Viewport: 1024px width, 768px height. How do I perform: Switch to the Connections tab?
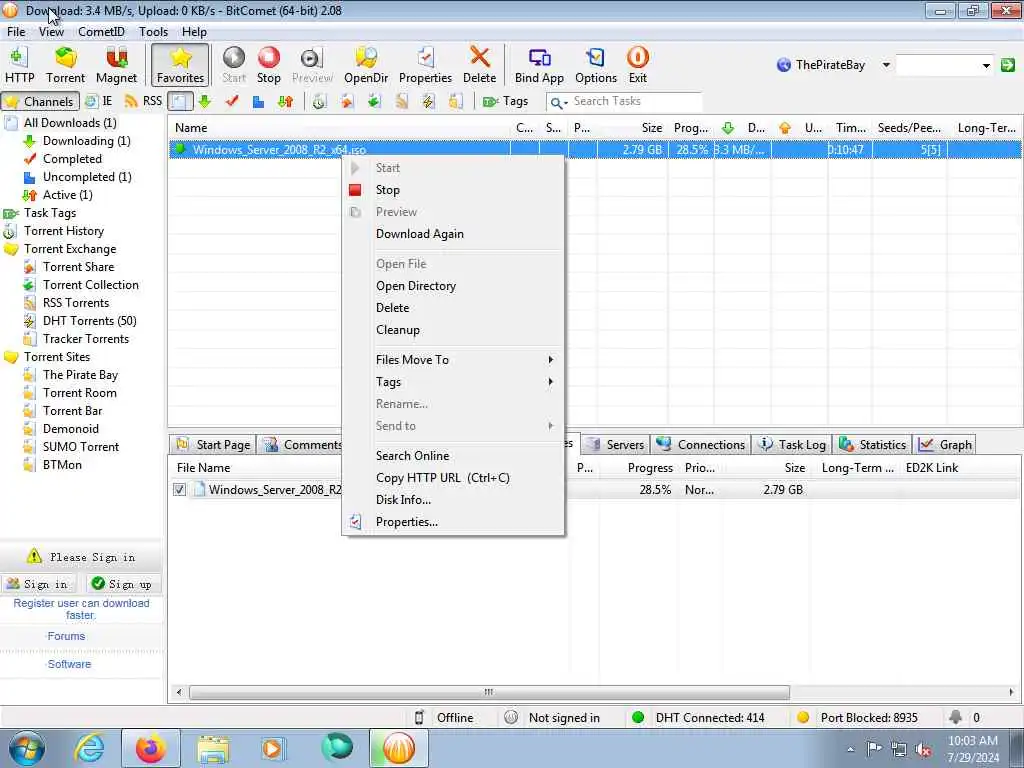[700, 445]
